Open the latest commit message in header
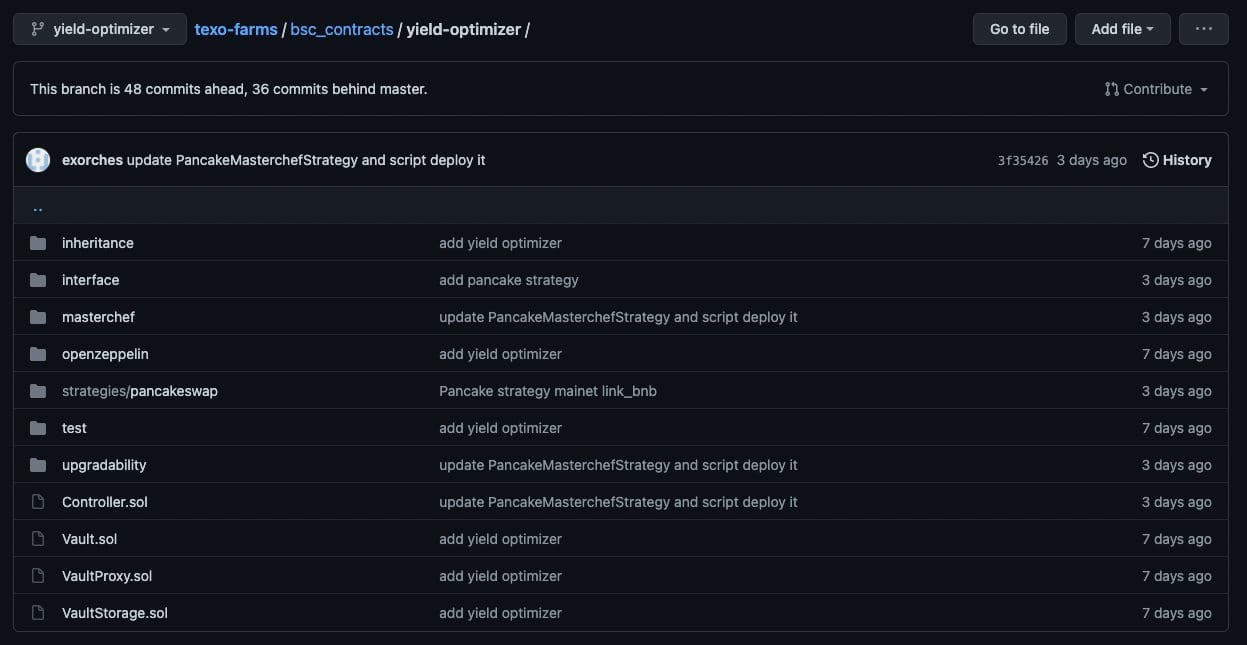Screen dimensions: 1247x645 pyautogui.click(x=306, y=160)
